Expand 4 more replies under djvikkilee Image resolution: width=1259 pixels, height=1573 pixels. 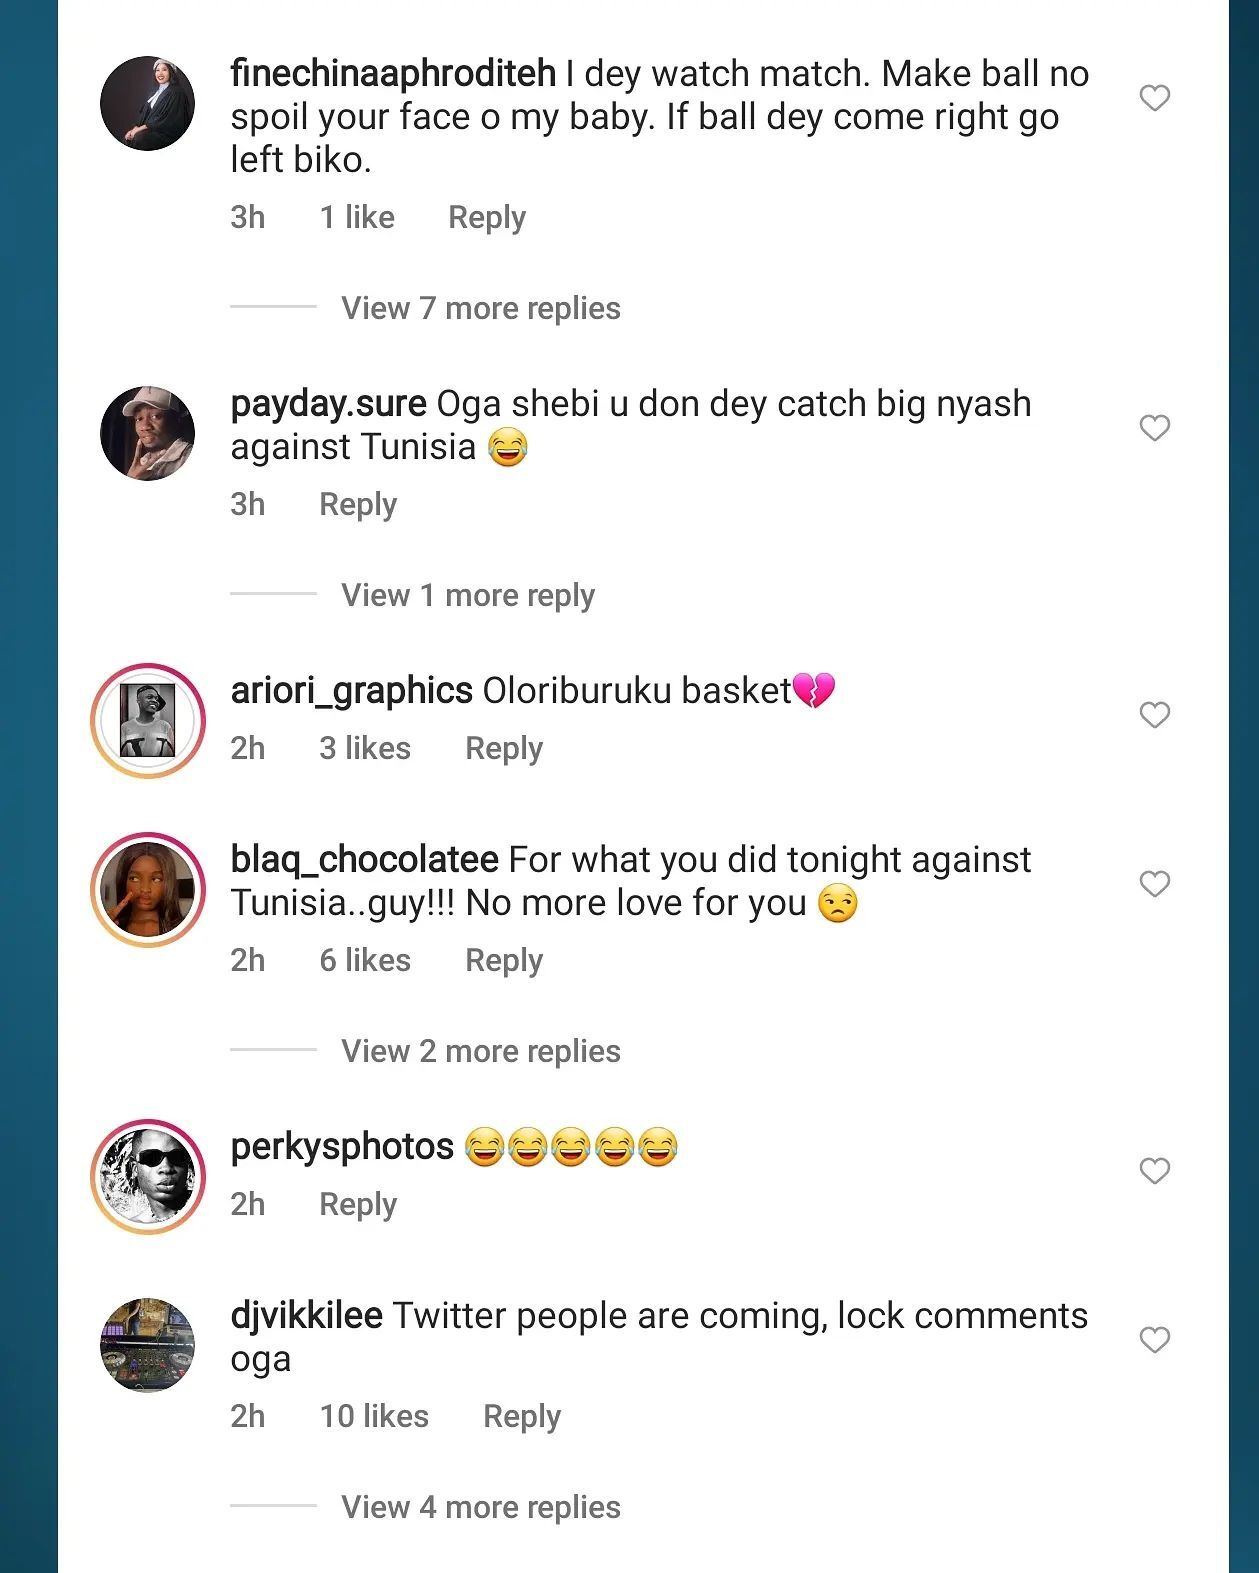480,1507
